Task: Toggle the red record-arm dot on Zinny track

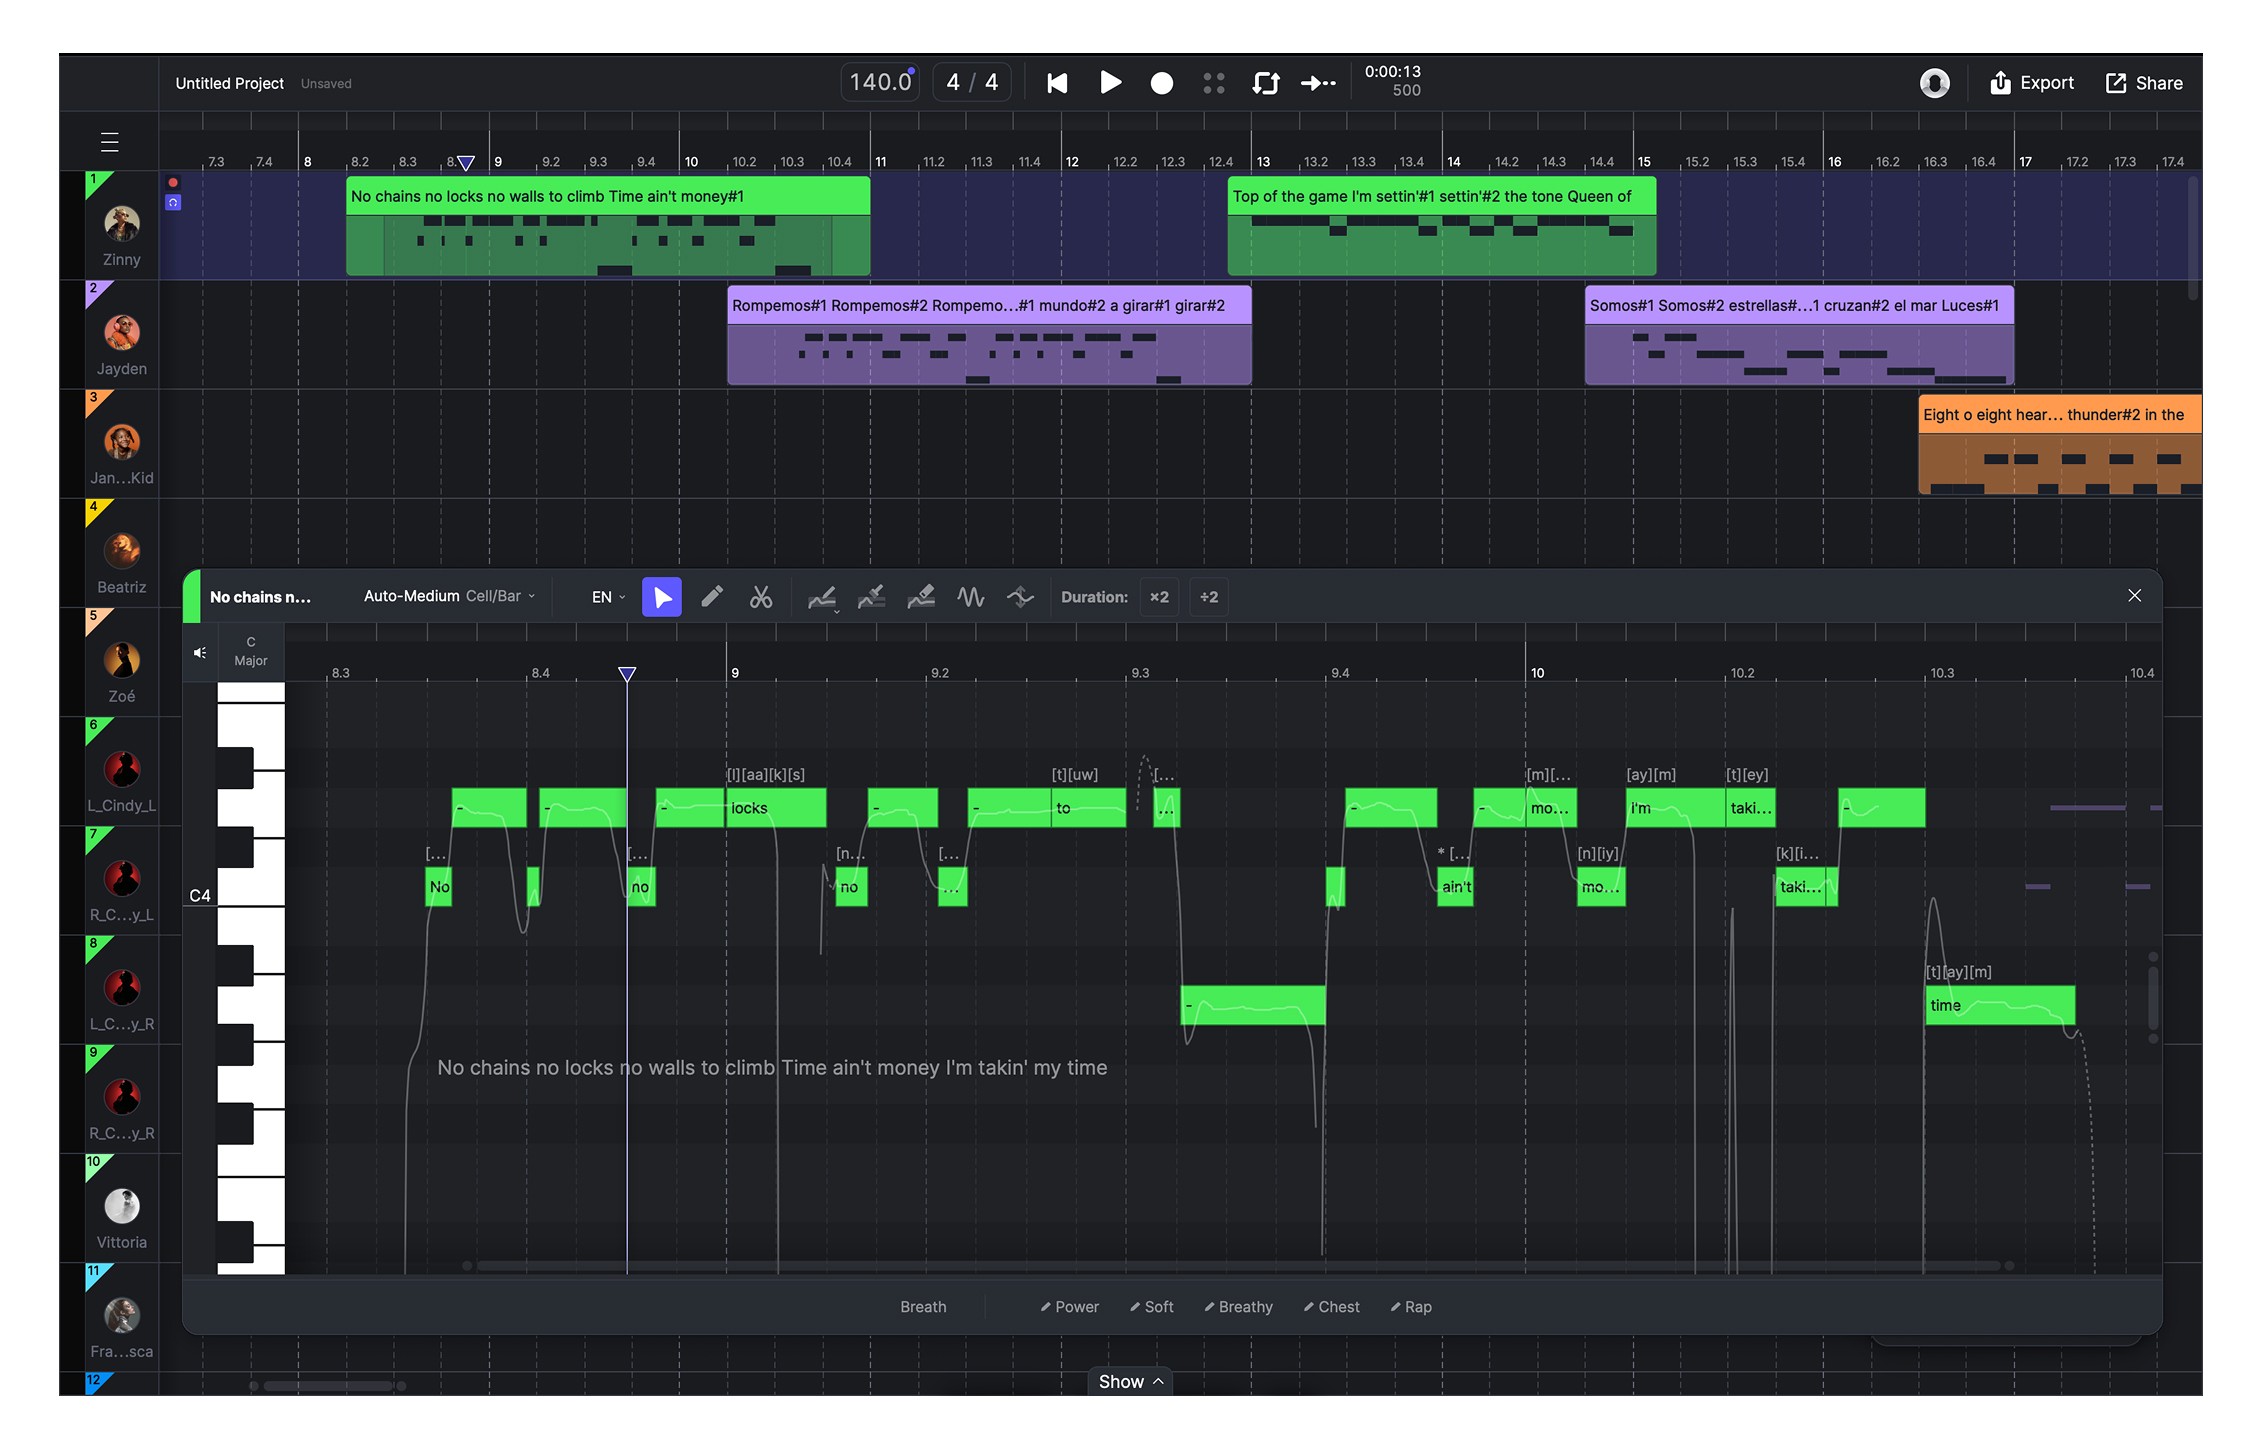Action: tap(173, 183)
